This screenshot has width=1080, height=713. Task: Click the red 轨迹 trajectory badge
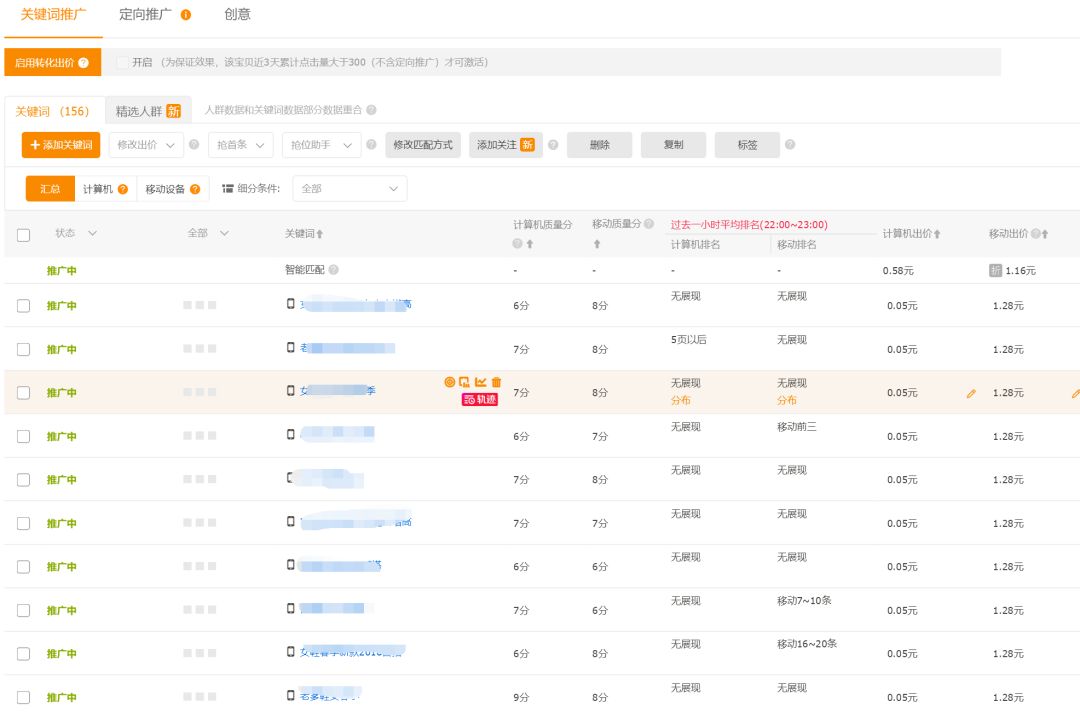480,398
